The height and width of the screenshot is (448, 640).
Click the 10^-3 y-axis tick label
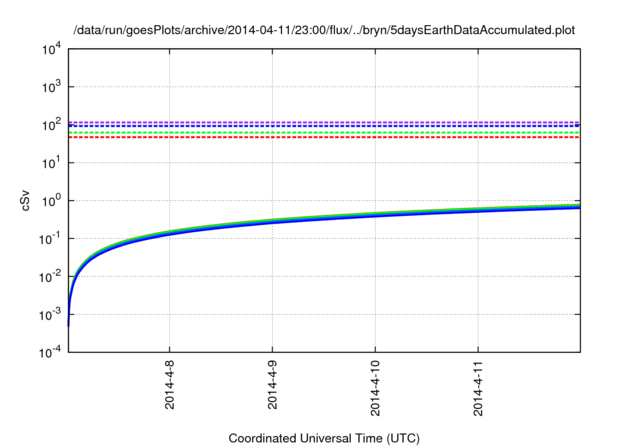[x=51, y=315]
